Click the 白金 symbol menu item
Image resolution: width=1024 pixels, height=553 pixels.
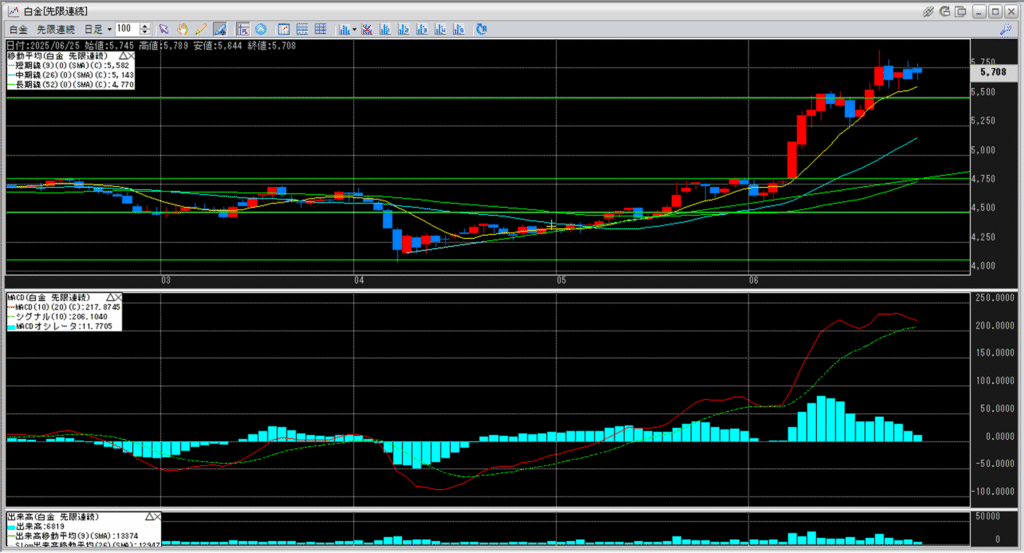[x=17, y=29]
